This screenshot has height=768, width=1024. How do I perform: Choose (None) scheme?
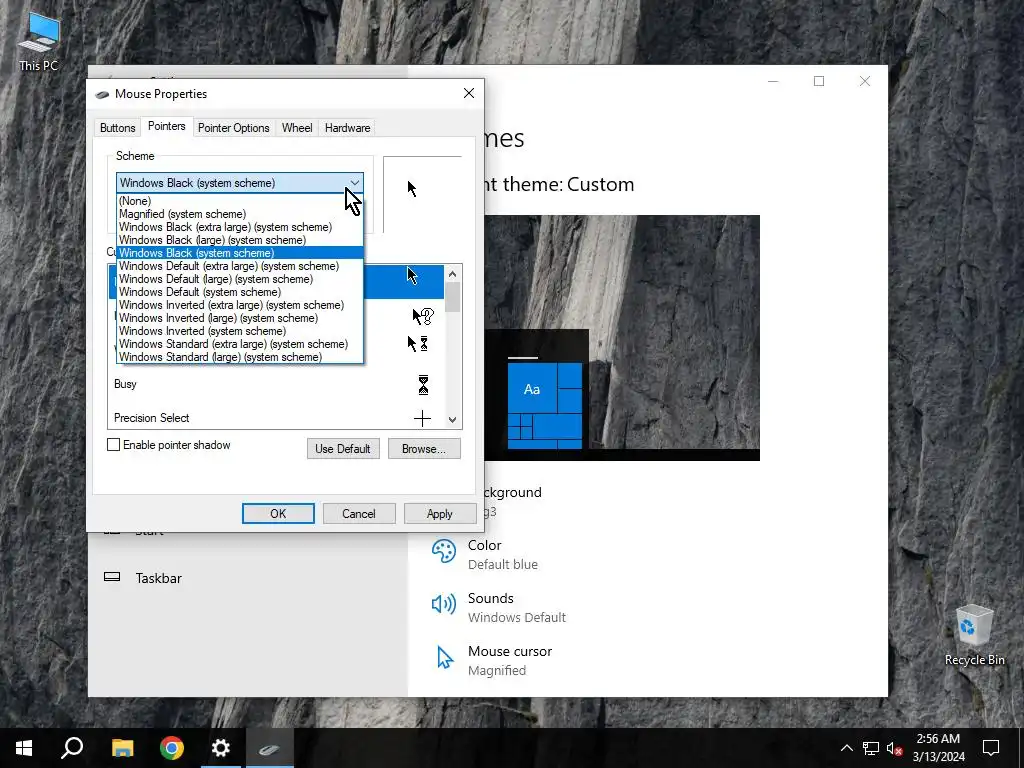[x=240, y=201]
